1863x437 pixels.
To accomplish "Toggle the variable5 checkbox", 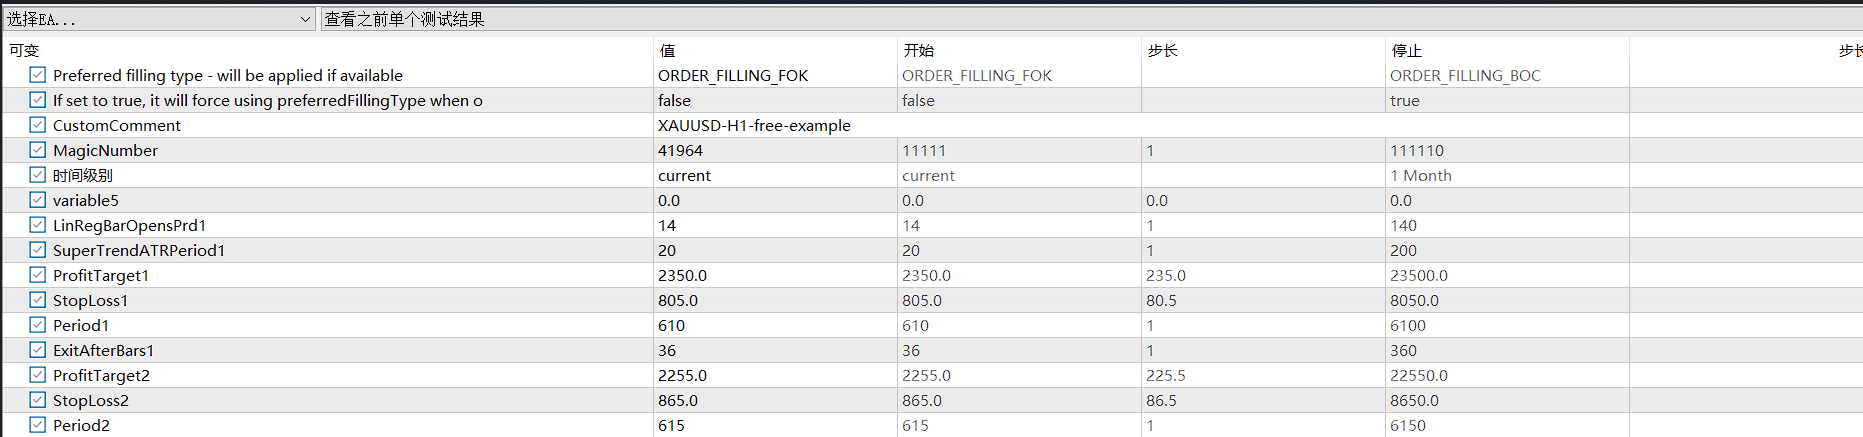I will 38,200.
